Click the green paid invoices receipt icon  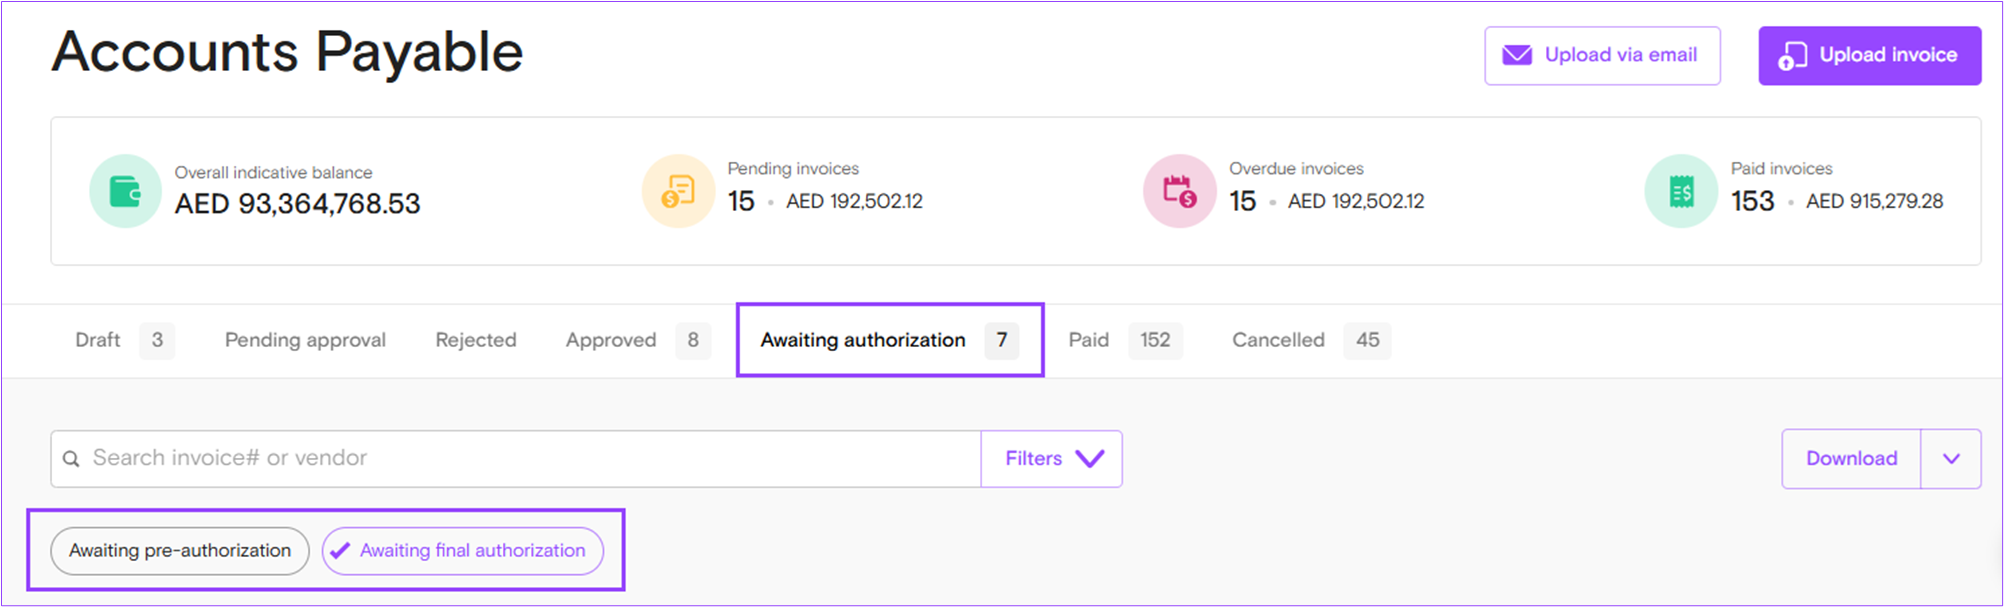click(x=1681, y=191)
